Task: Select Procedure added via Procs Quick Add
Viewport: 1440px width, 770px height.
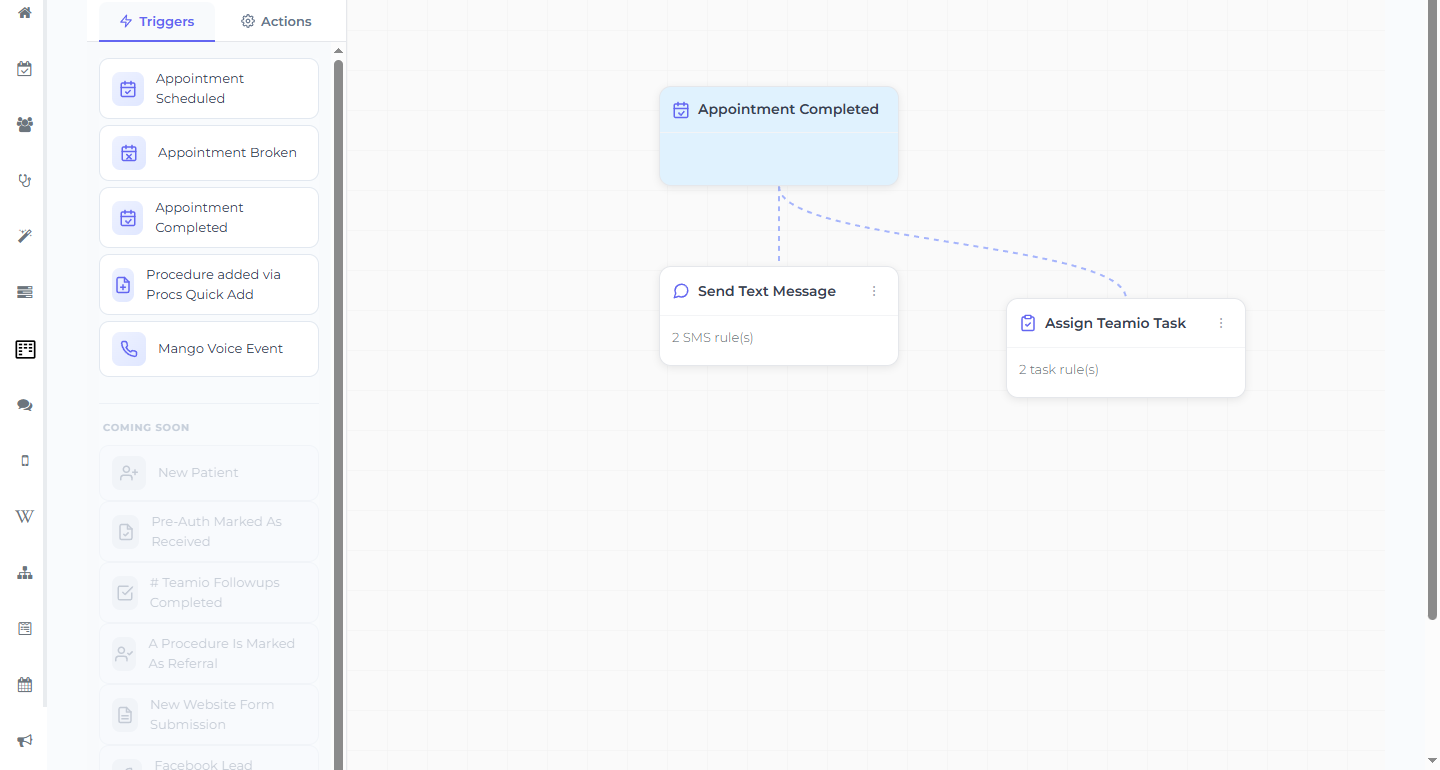Action: (209, 284)
